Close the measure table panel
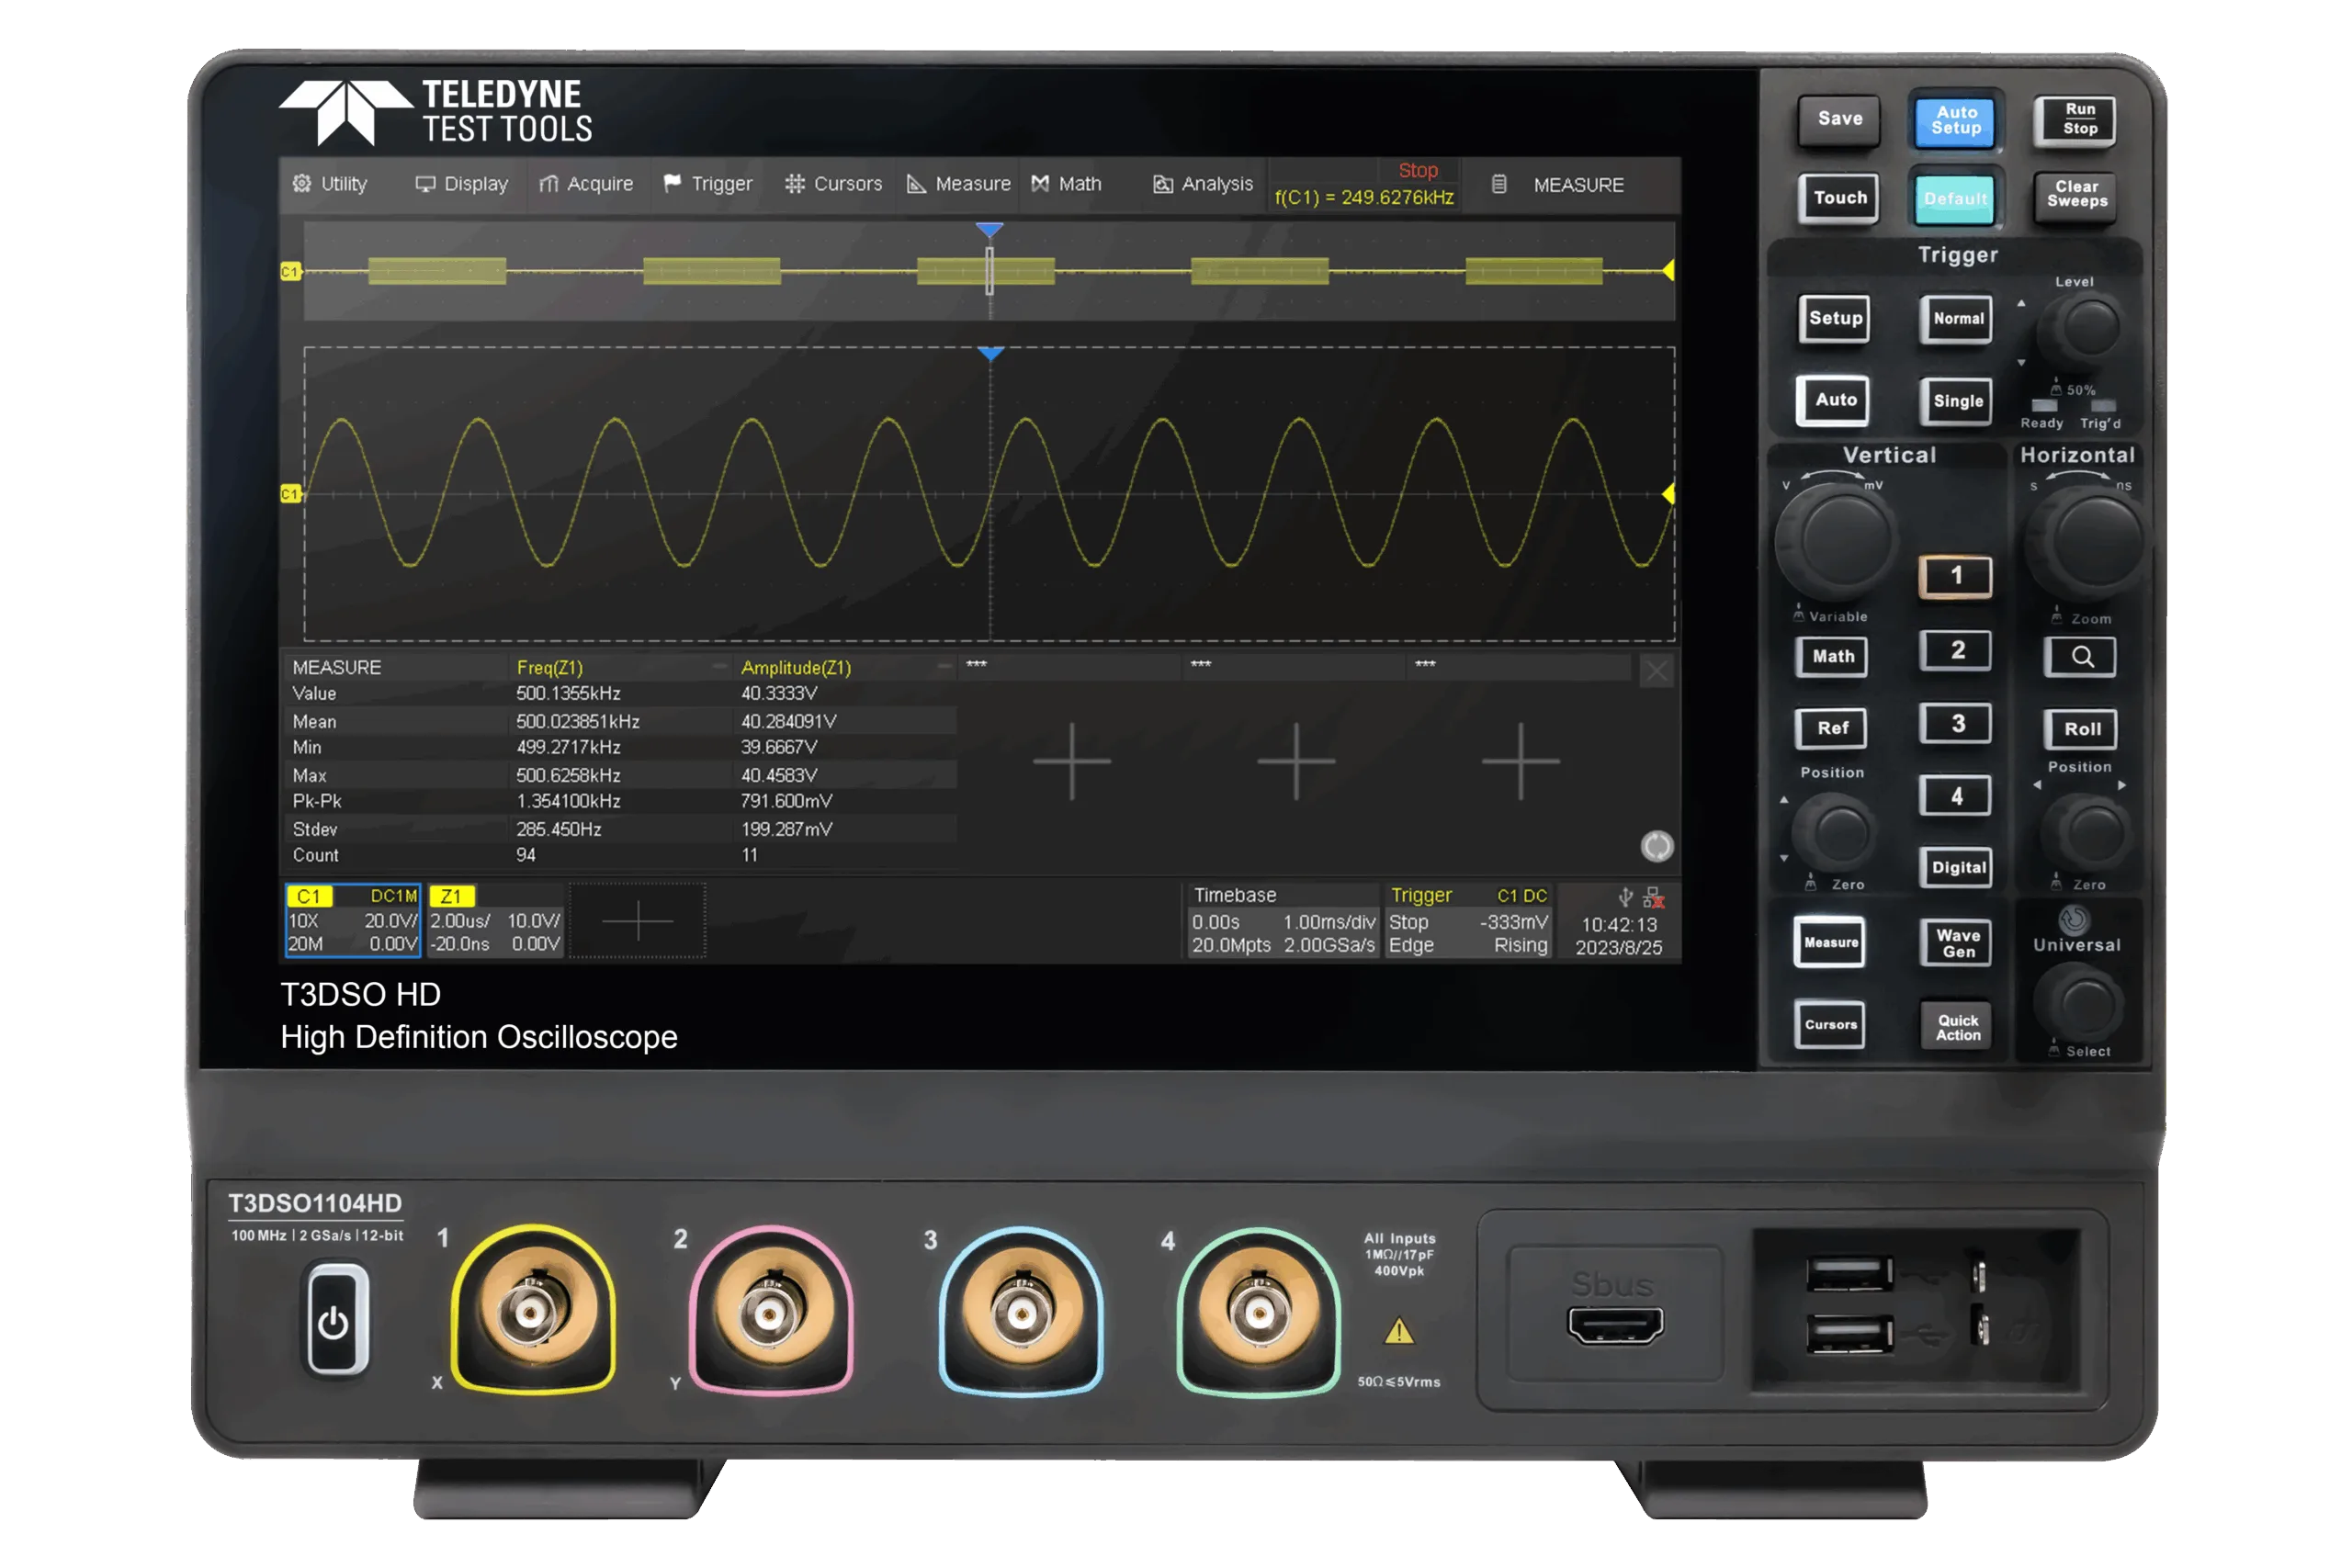Image resolution: width=2352 pixels, height=1568 pixels. coord(1656,671)
